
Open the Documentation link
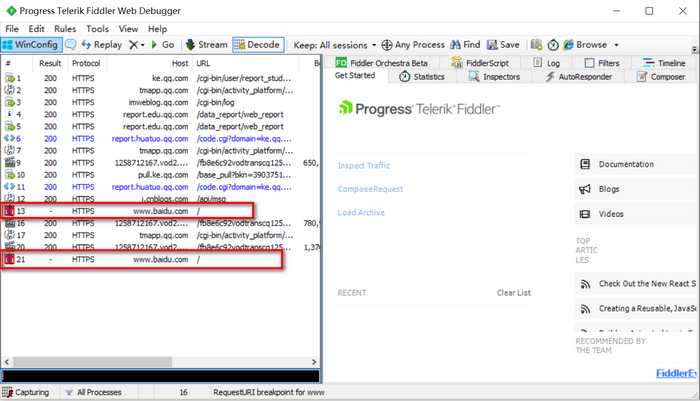pyautogui.click(x=626, y=164)
